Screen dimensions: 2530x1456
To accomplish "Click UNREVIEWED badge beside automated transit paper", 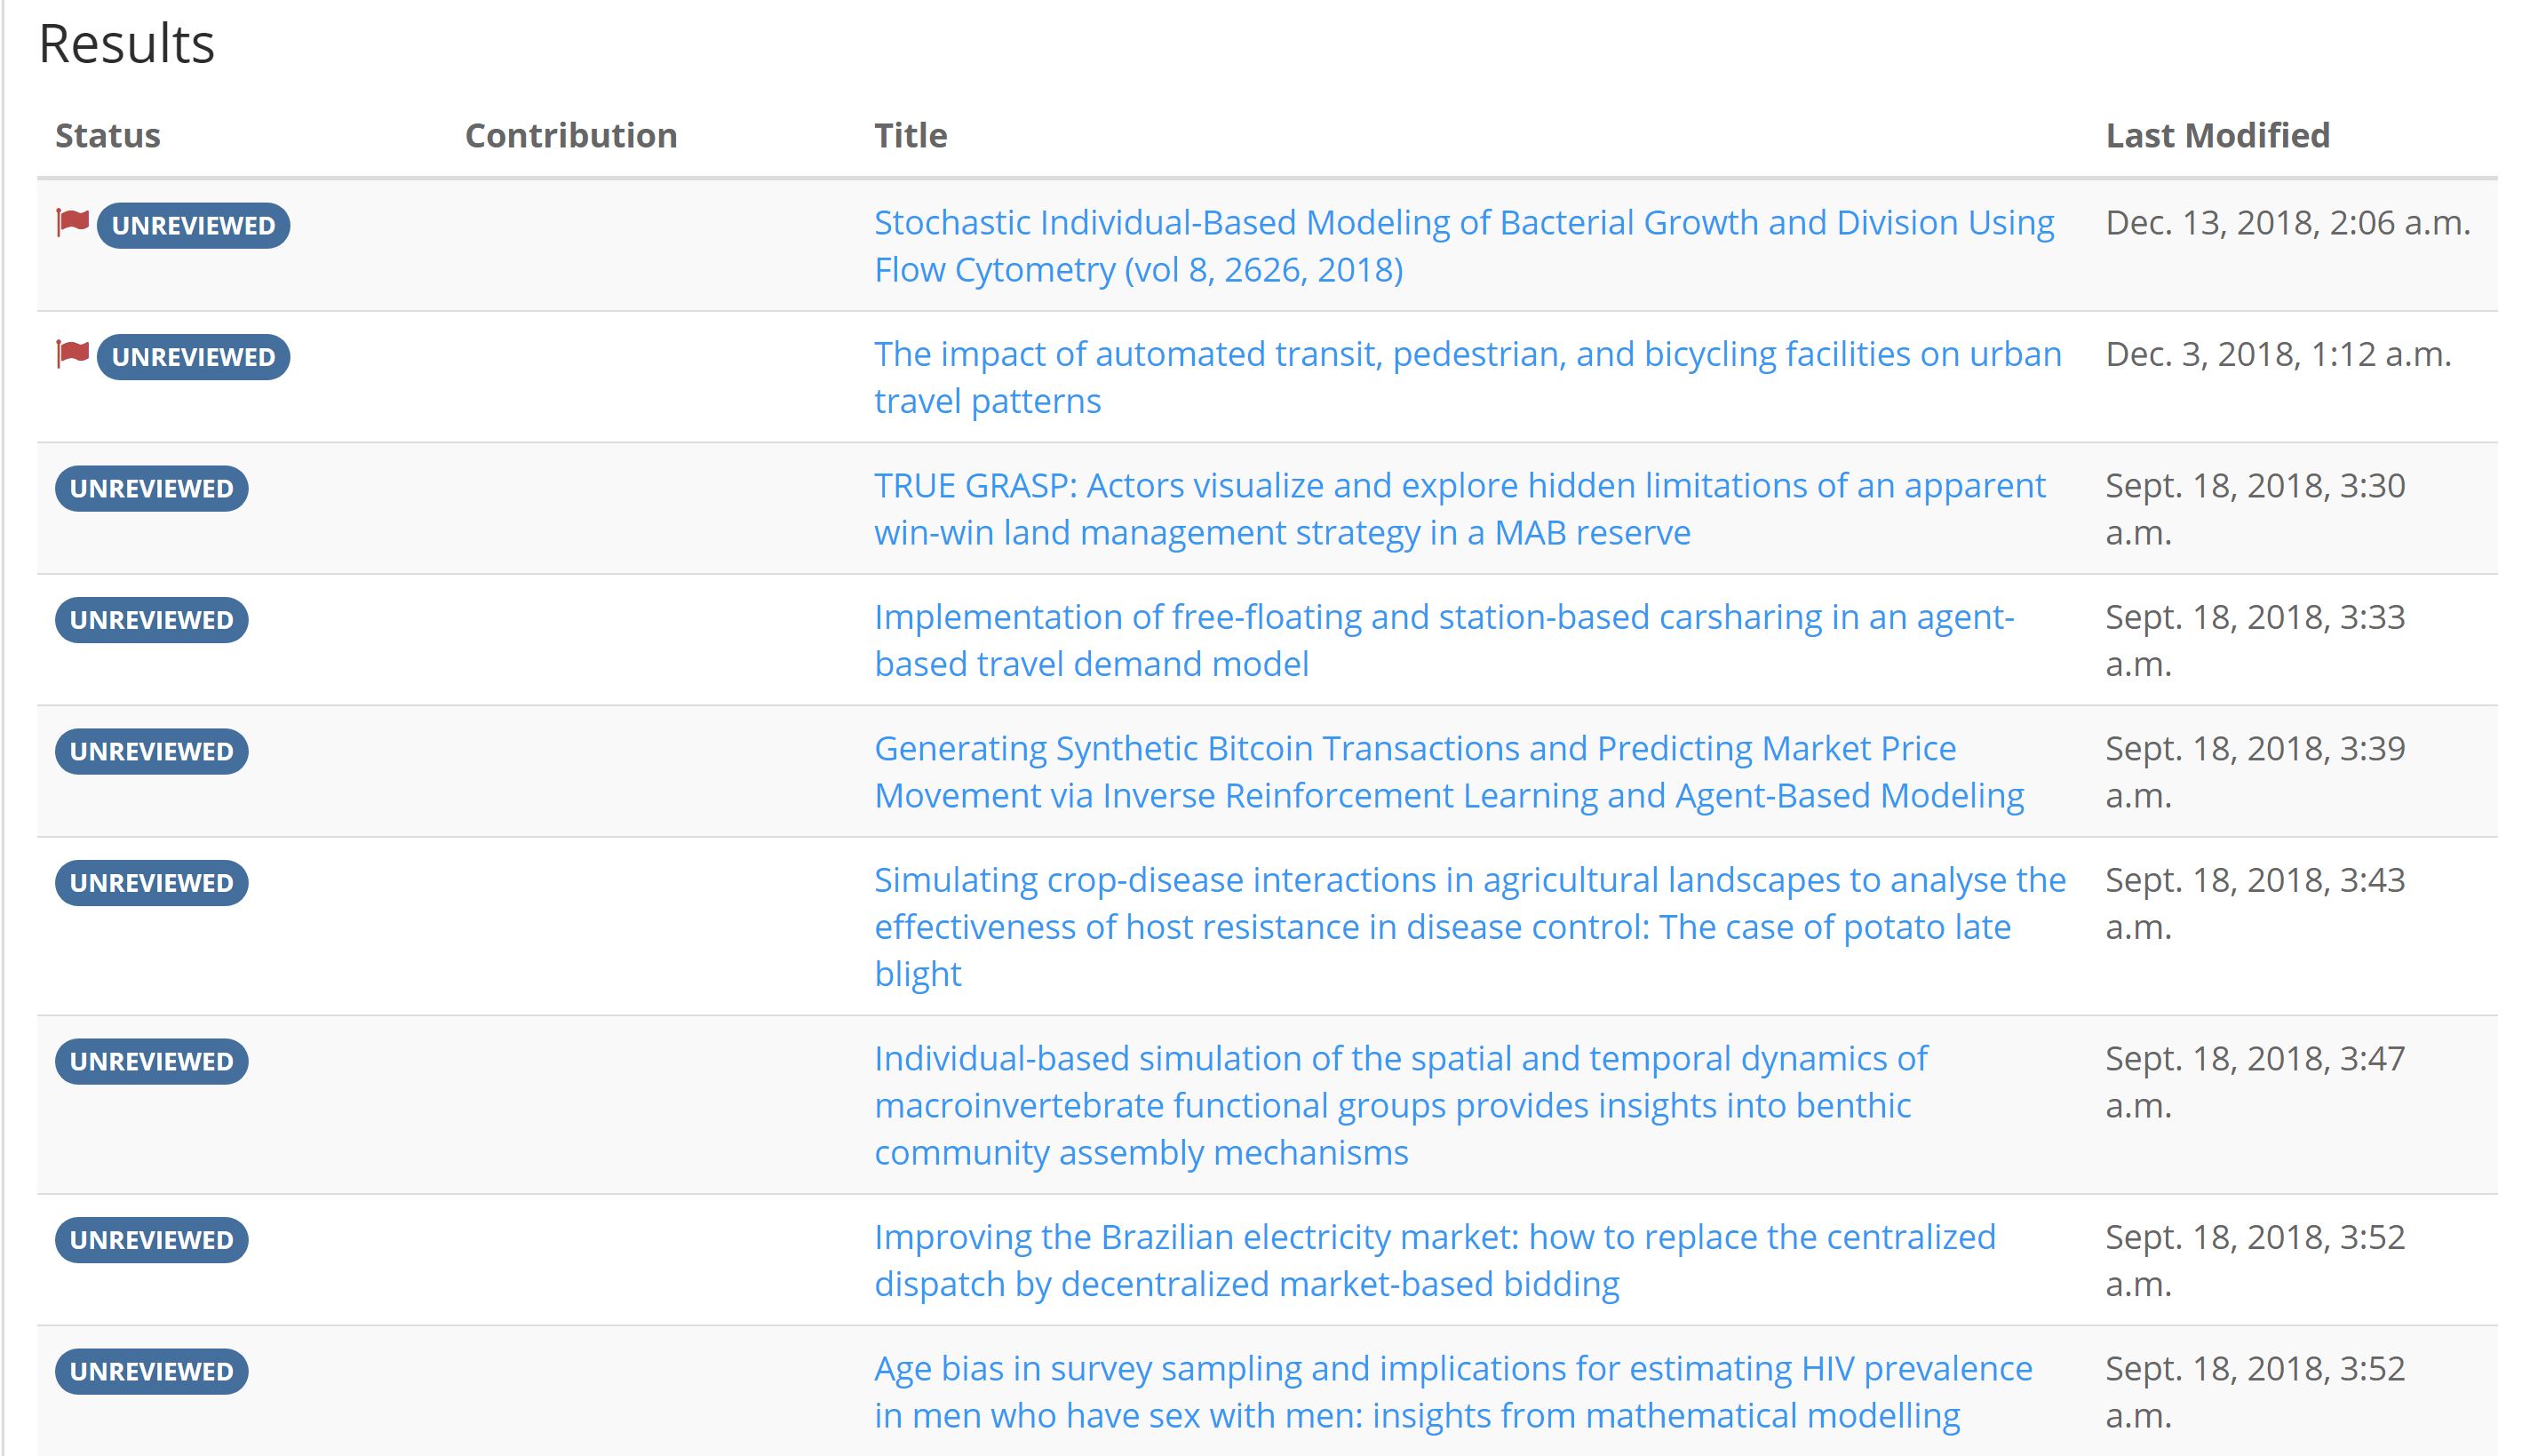I will [193, 357].
